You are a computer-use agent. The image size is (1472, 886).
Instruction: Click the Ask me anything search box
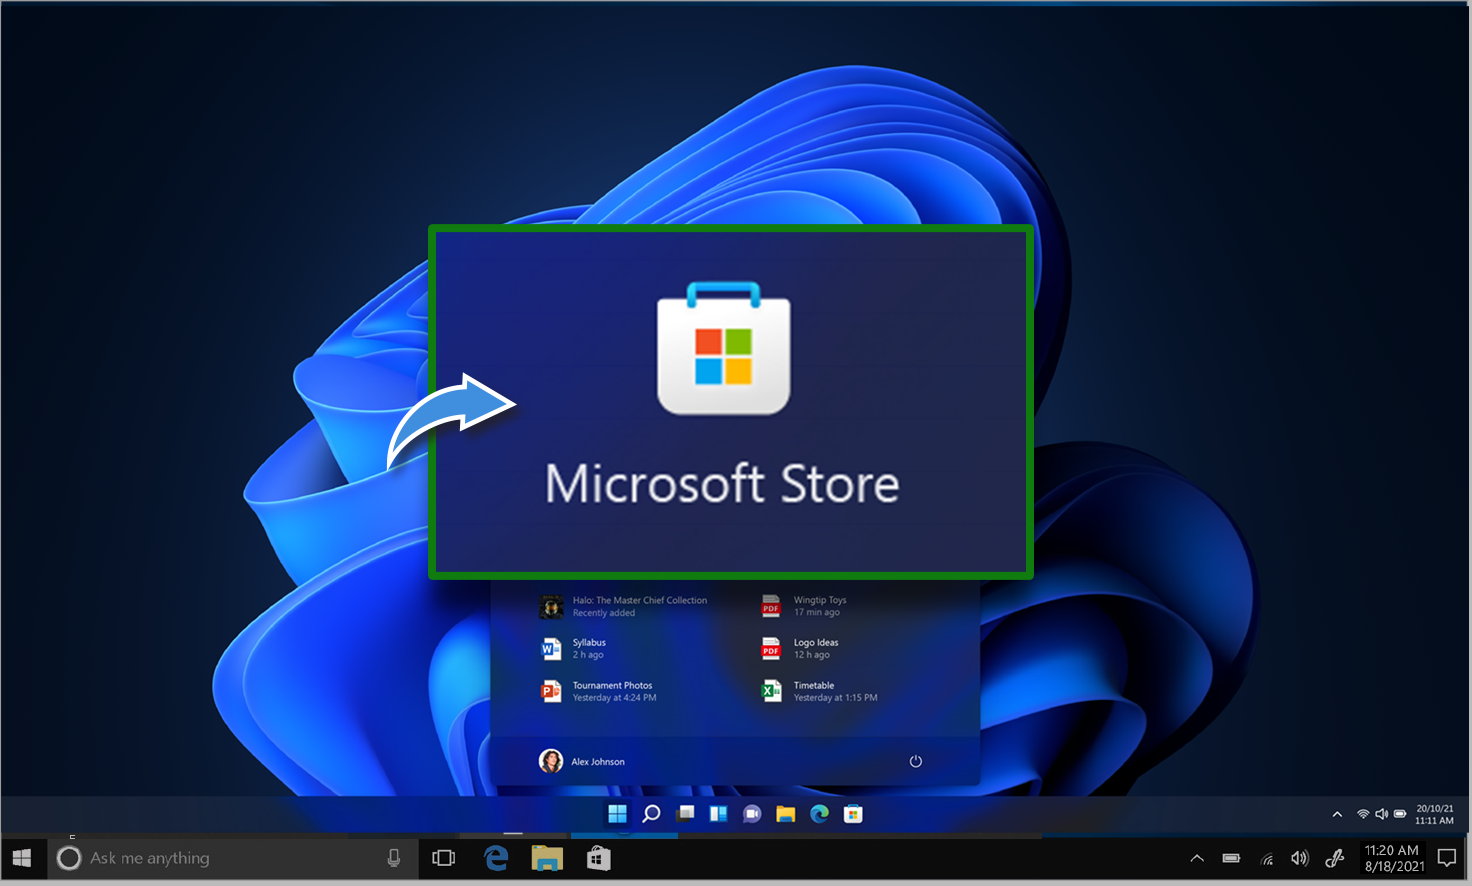click(x=232, y=858)
